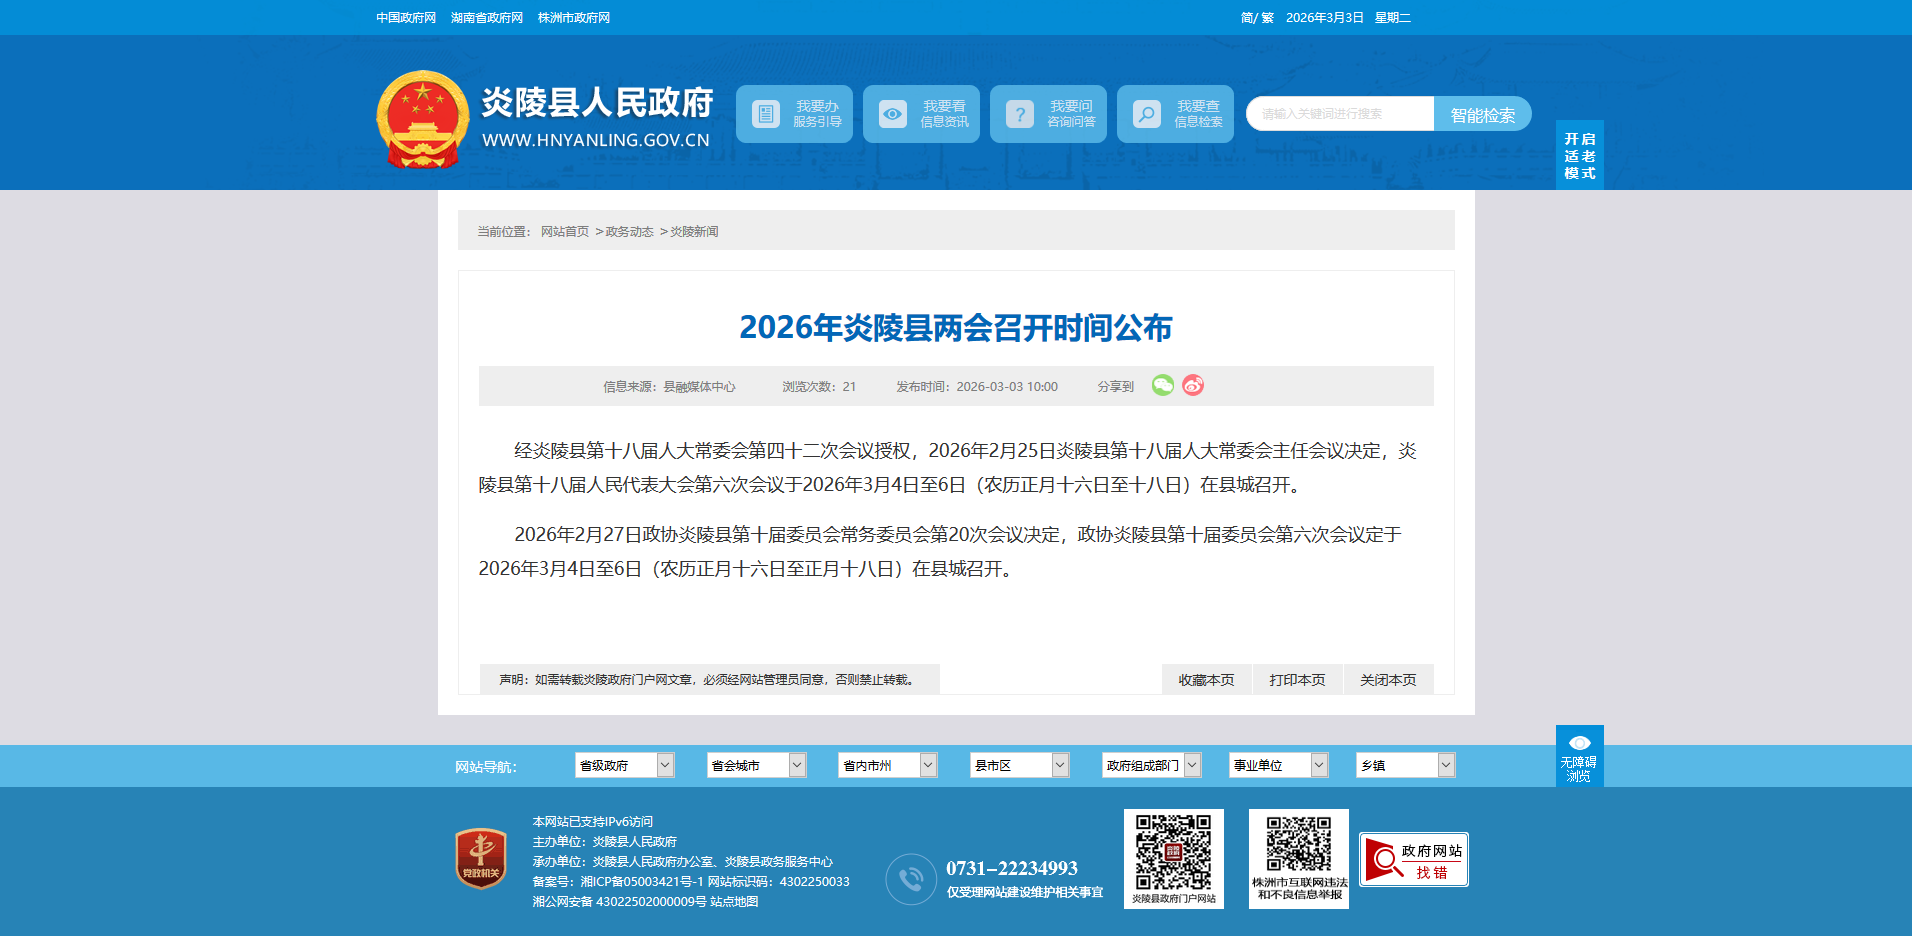This screenshot has height=936, width=1912.
Task: Open 我要办 服务引导 service guide
Action: [794, 114]
